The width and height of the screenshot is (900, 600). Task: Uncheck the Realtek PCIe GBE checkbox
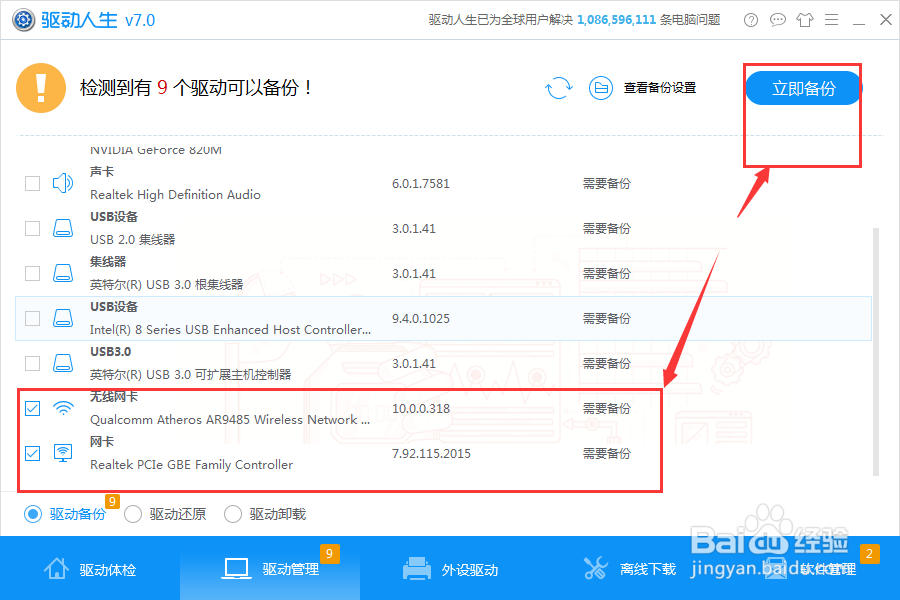click(x=33, y=454)
